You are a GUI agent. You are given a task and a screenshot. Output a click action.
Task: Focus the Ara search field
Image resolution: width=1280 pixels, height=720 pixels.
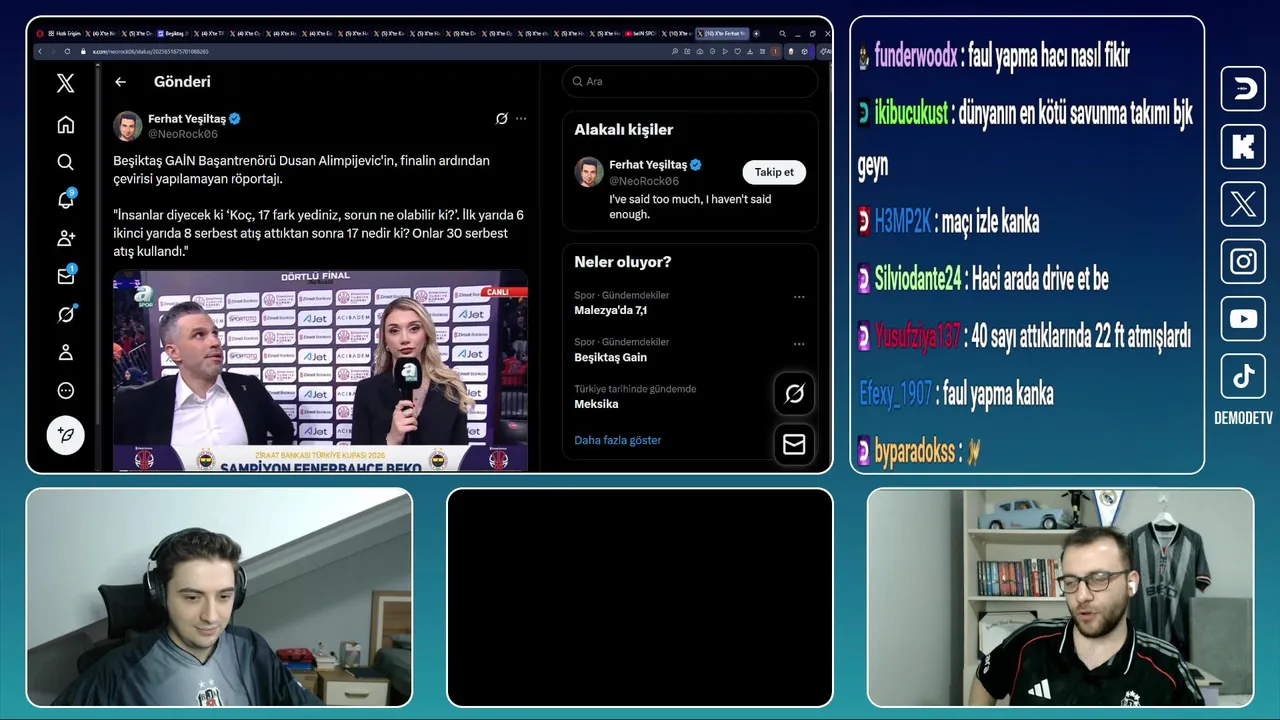690,81
